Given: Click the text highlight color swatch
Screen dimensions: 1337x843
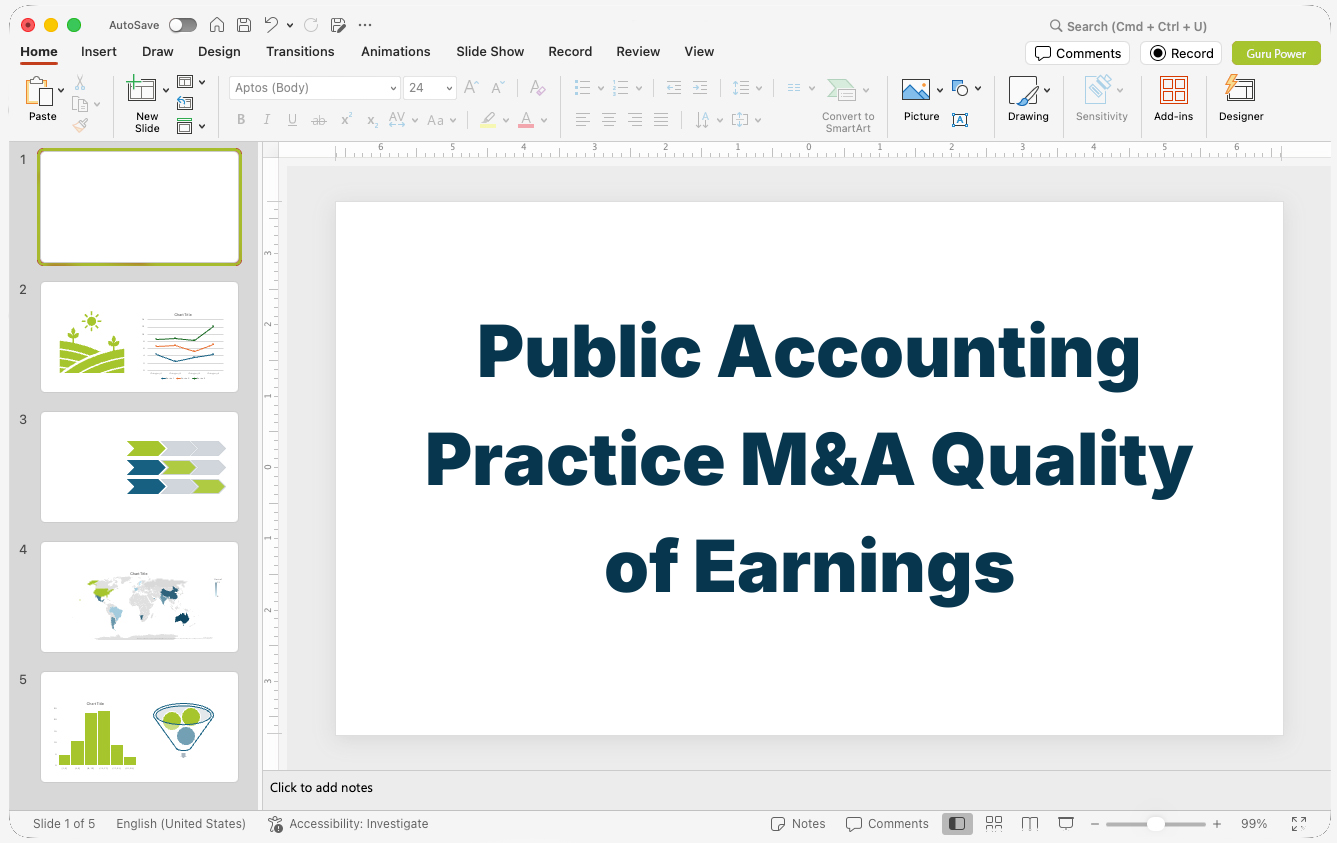Looking at the screenshot, I should click(x=488, y=120).
